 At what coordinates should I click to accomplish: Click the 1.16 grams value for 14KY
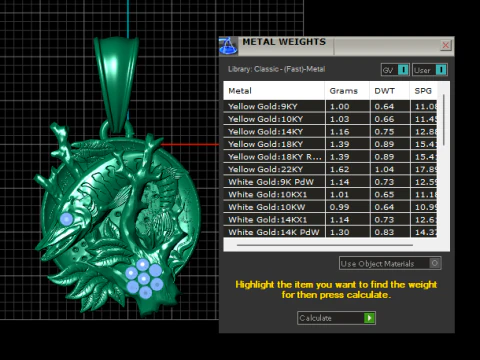tap(339, 132)
